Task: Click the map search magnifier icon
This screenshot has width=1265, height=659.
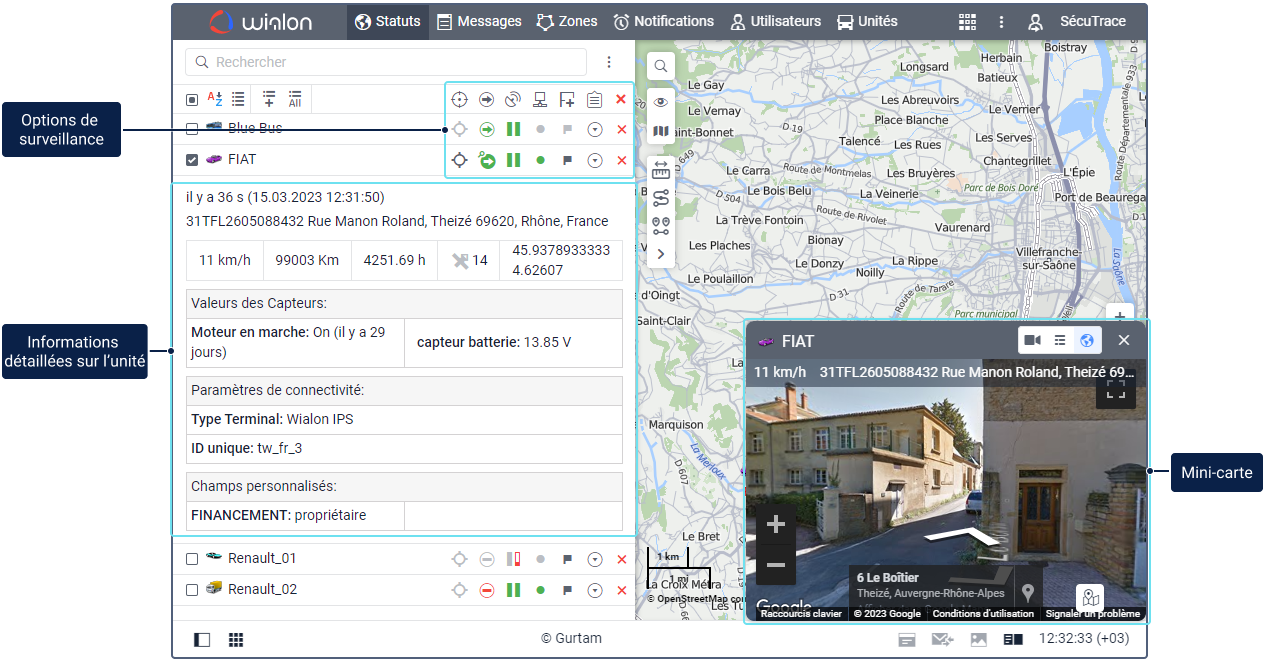Action: (x=661, y=66)
